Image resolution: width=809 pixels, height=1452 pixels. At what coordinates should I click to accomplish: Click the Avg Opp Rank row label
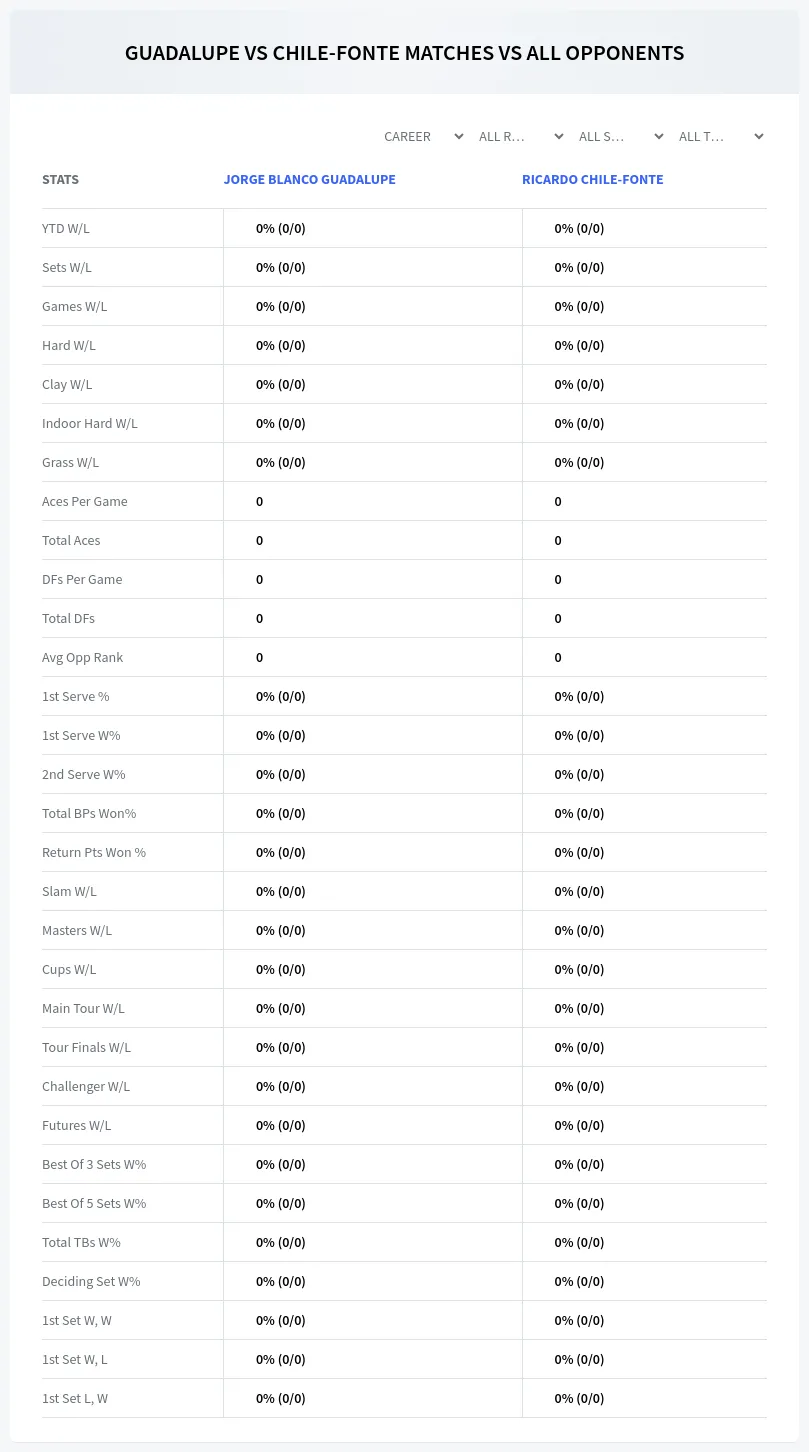tap(83, 657)
